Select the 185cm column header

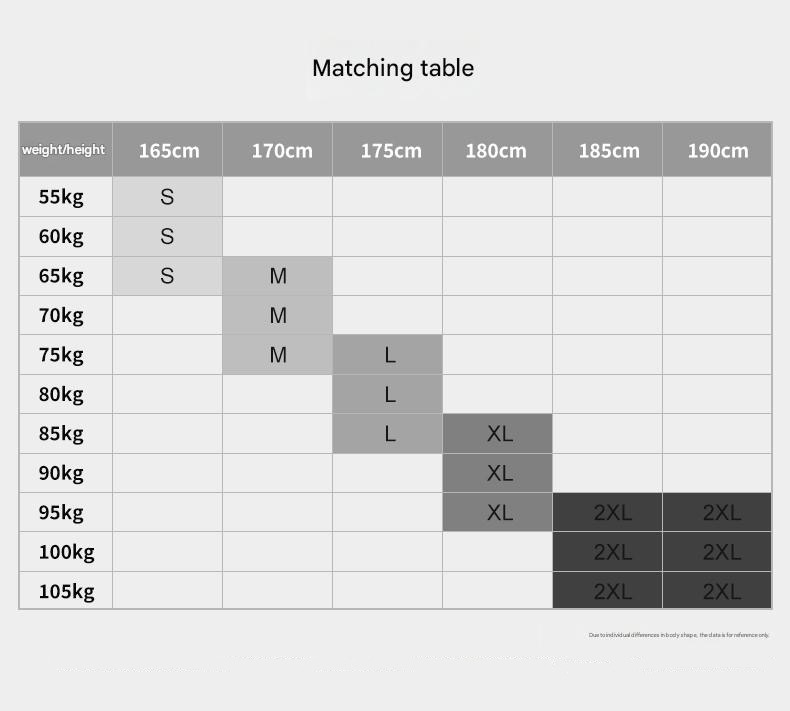tap(609, 151)
